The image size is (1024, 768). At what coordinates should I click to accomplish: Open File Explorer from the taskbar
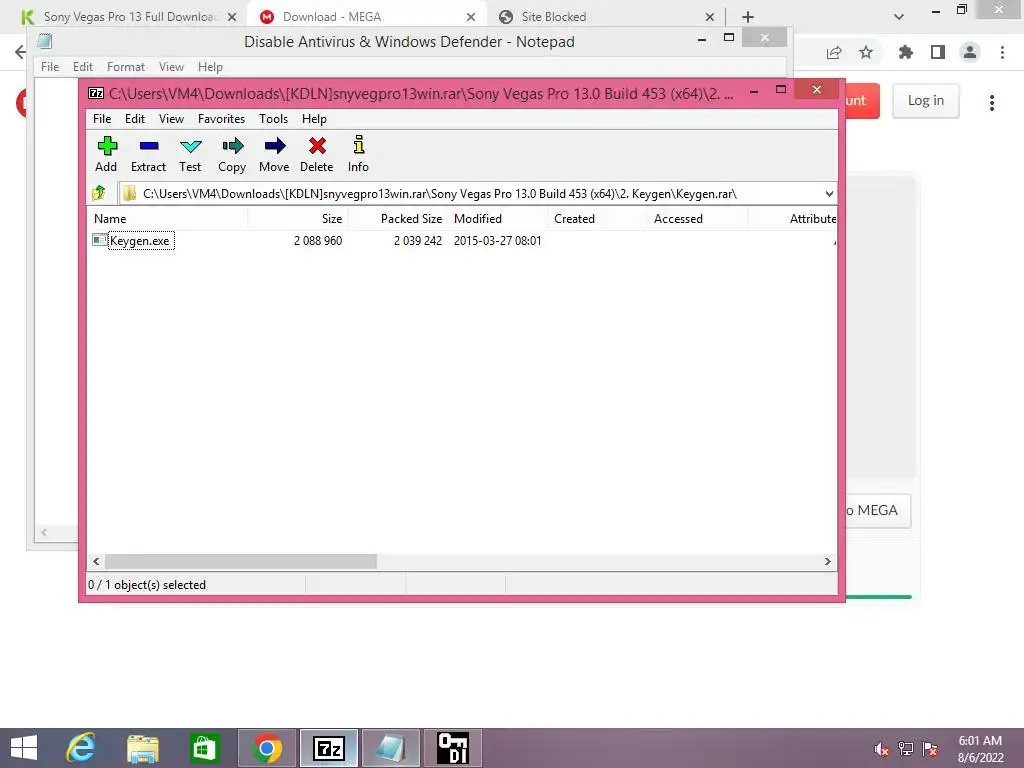tap(142, 748)
